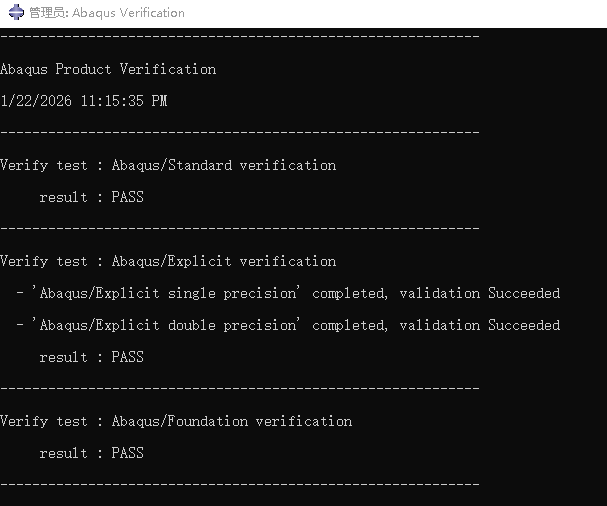
Task: Click the window title 'Abaqus Verification' text
Action: click(128, 13)
